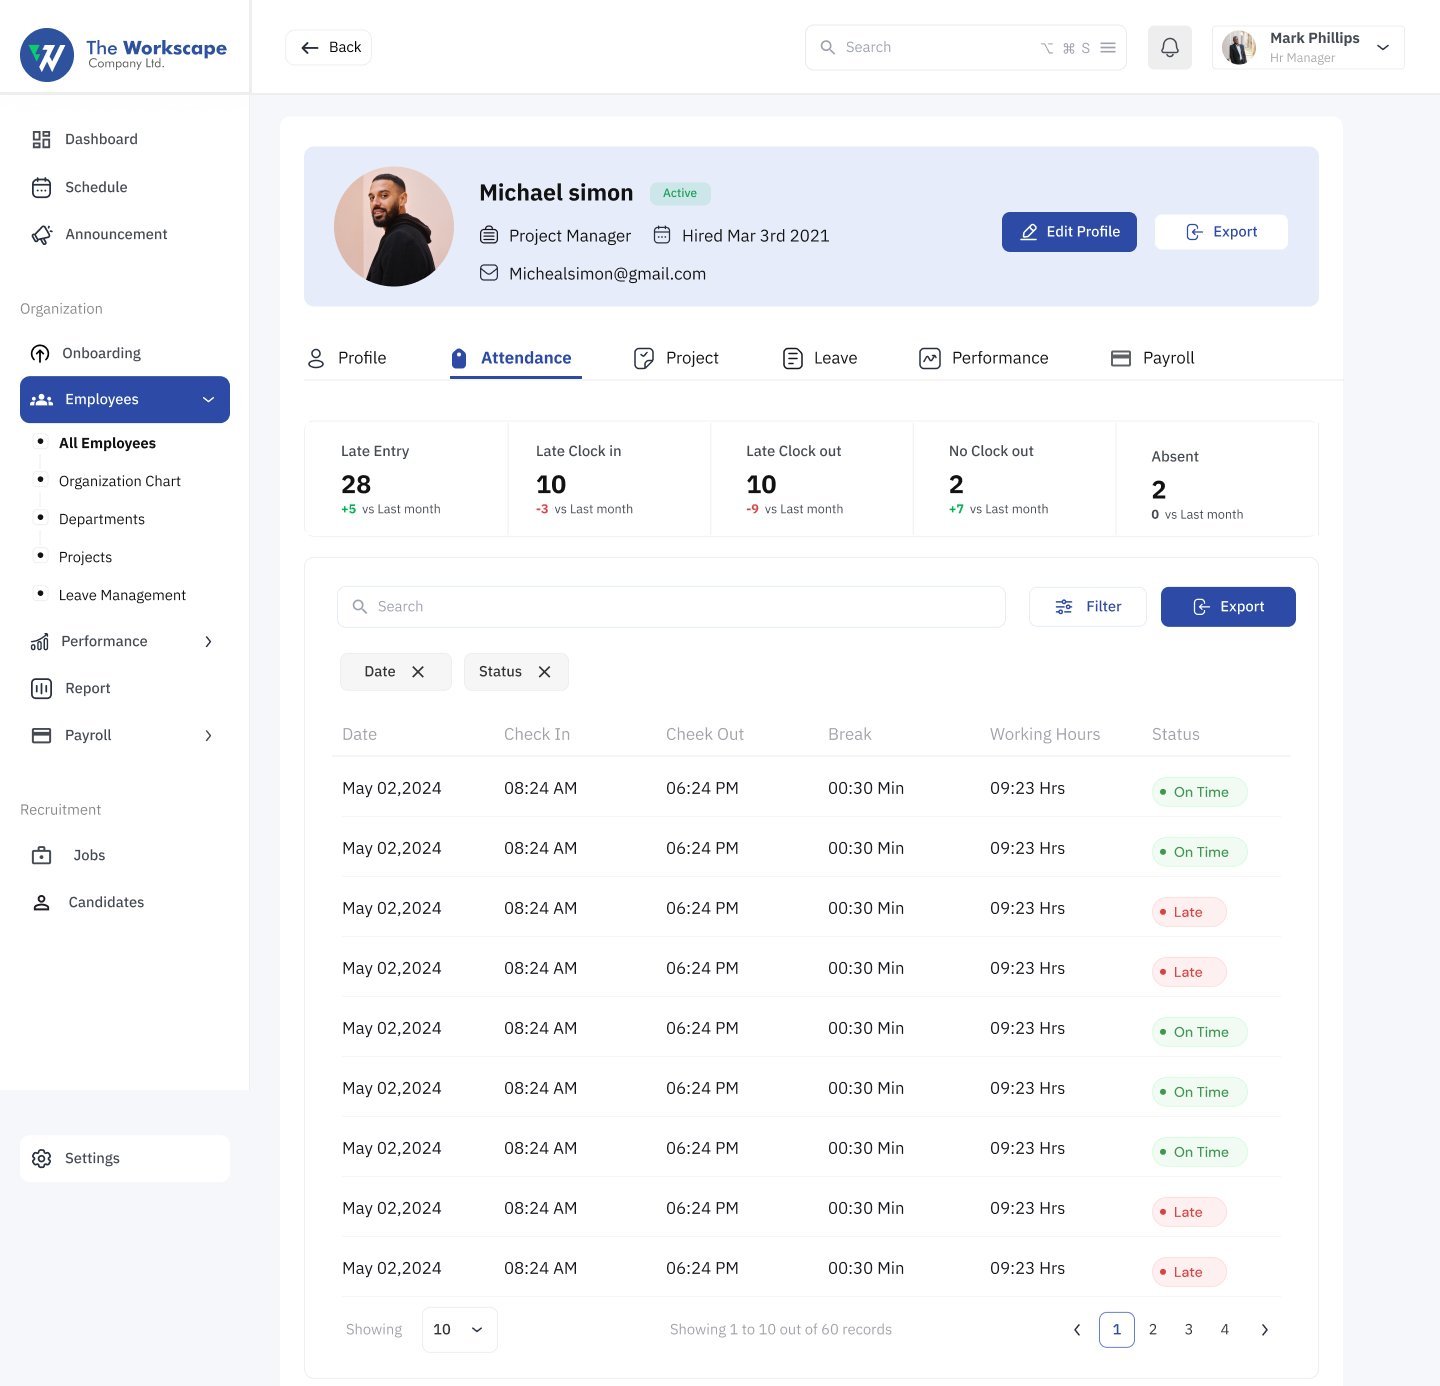Remove the Status filter chip
Screen dimensions: 1440x1386
pyautogui.click(x=544, y=672)
